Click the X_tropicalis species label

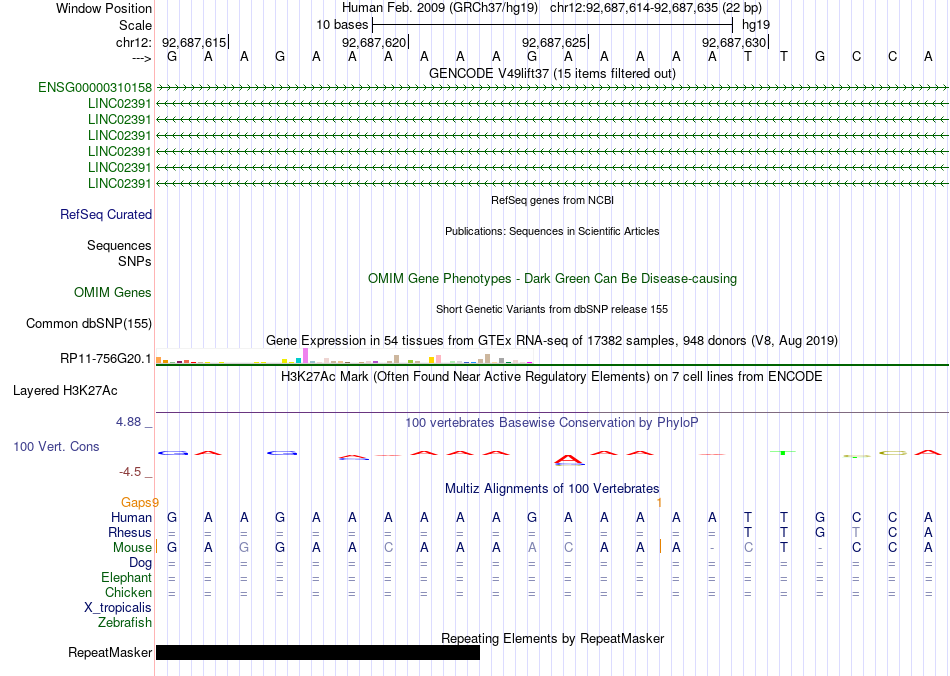click(x=118, y=608)
